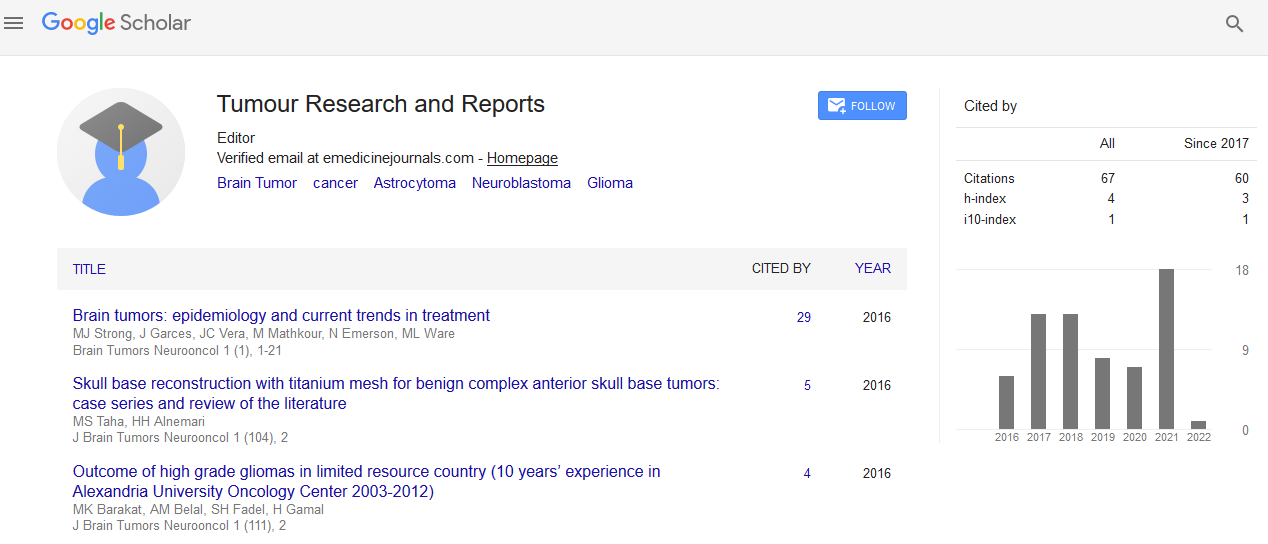Image resolution: width=1268 pixels, height=544 pixels.
Task: Click the 4 citations count
Action: 807,474
